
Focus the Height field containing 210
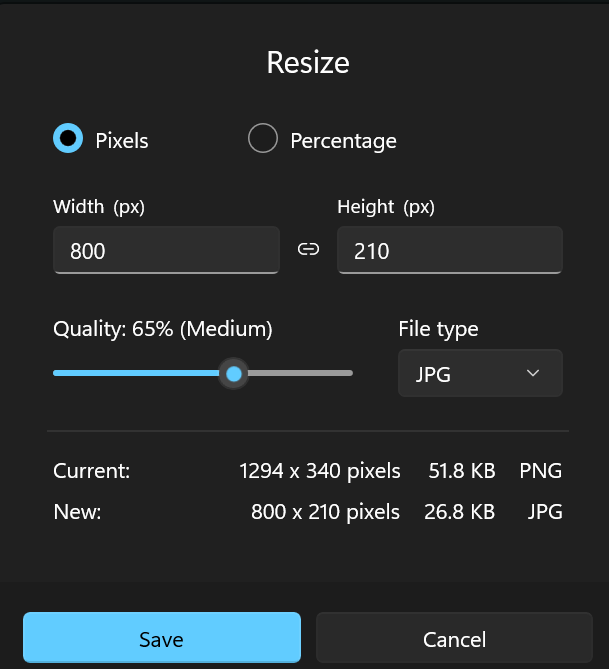click(450, 250)
